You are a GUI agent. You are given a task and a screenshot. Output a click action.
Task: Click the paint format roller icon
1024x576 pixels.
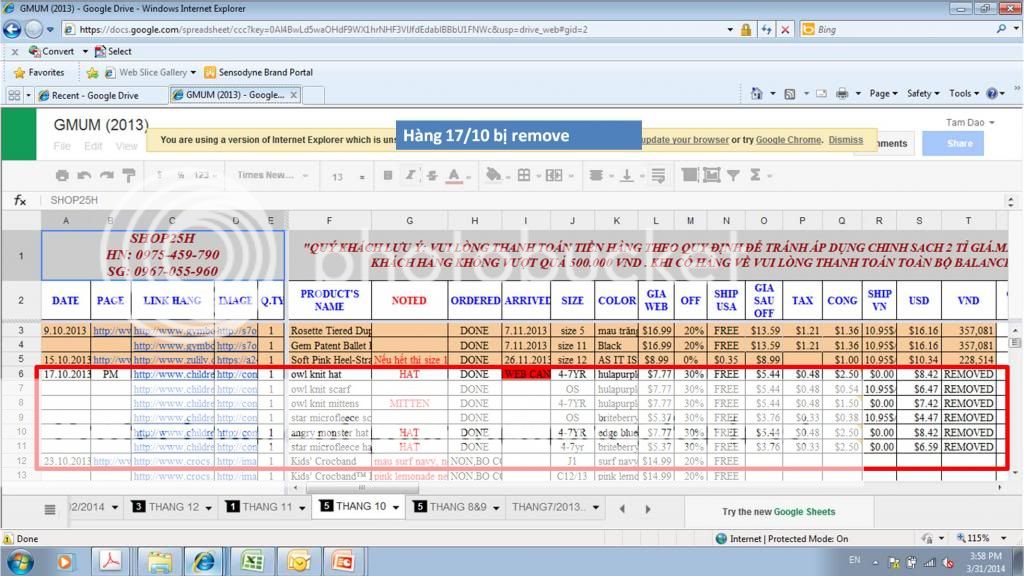[128, 175]
